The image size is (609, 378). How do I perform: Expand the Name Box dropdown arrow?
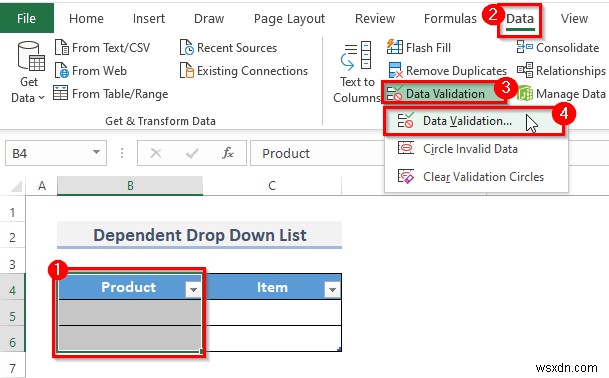pyautogui.click(x=96, y=152)
